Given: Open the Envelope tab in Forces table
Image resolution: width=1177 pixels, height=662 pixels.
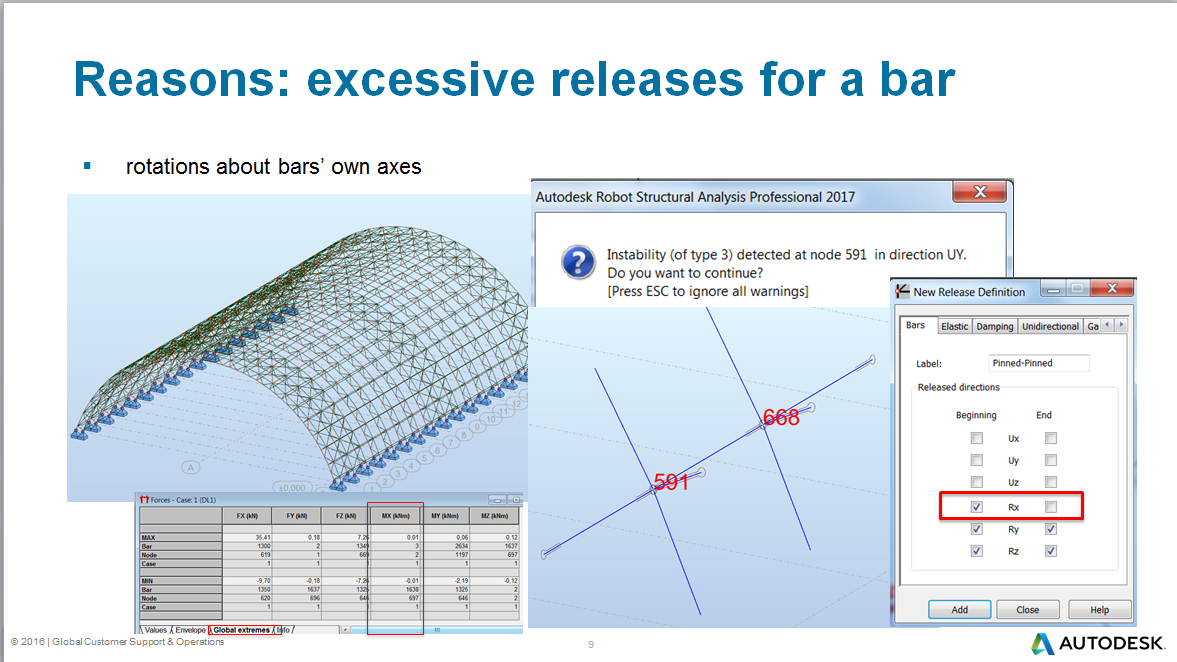Looking at the screenshot, I should [x=188, y=629].
